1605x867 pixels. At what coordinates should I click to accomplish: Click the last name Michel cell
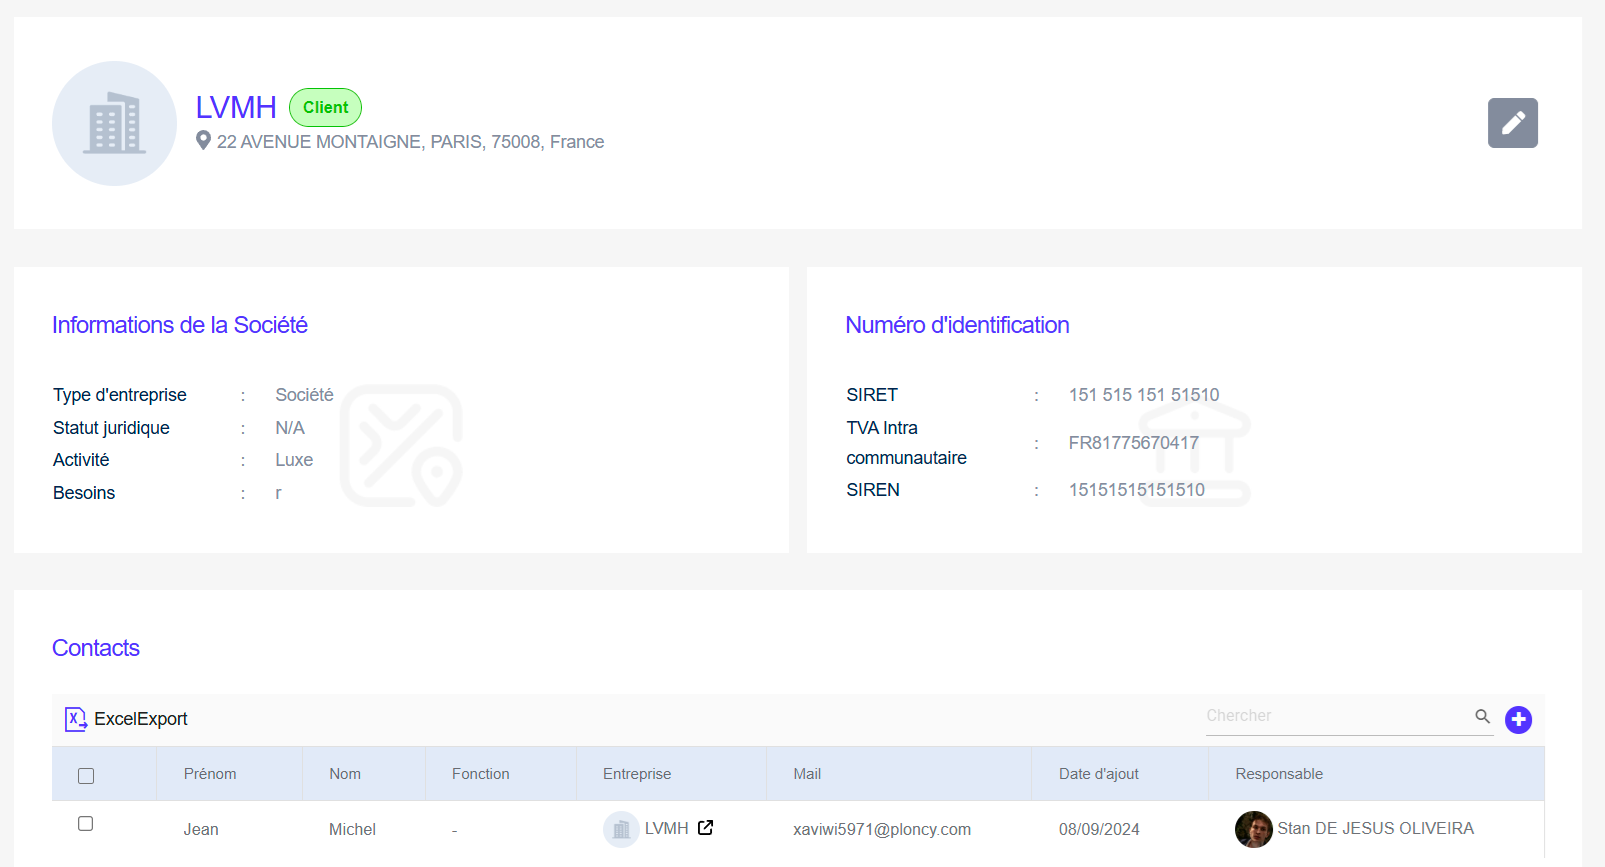point(352,829)
